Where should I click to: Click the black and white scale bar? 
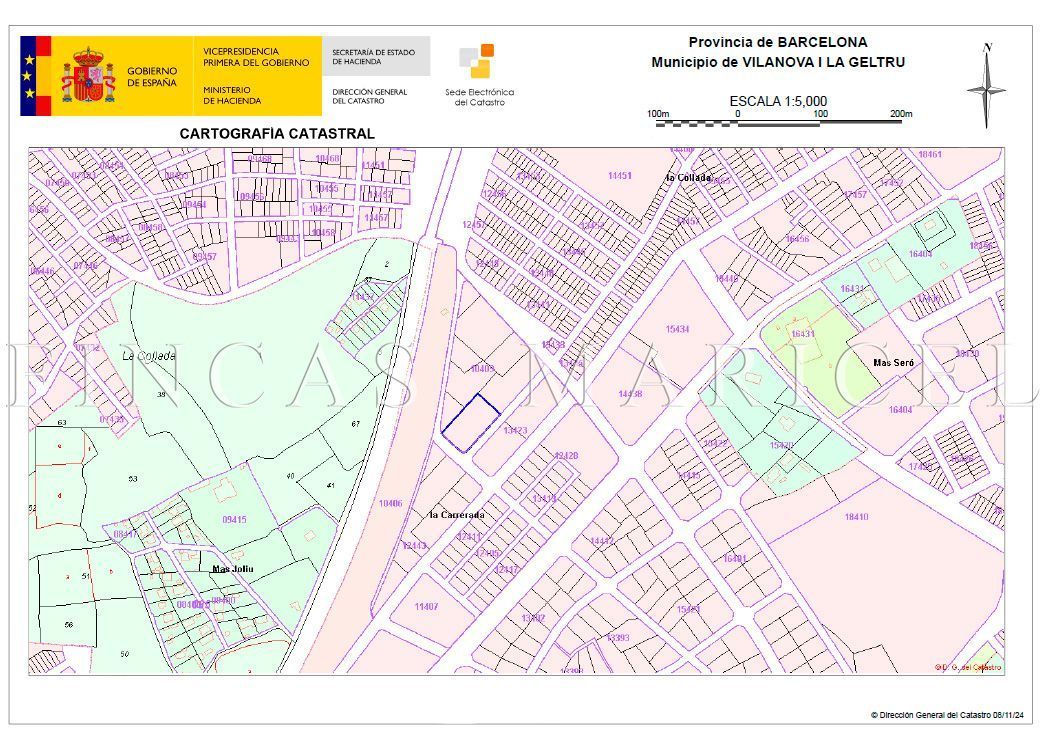pos(780,123)
